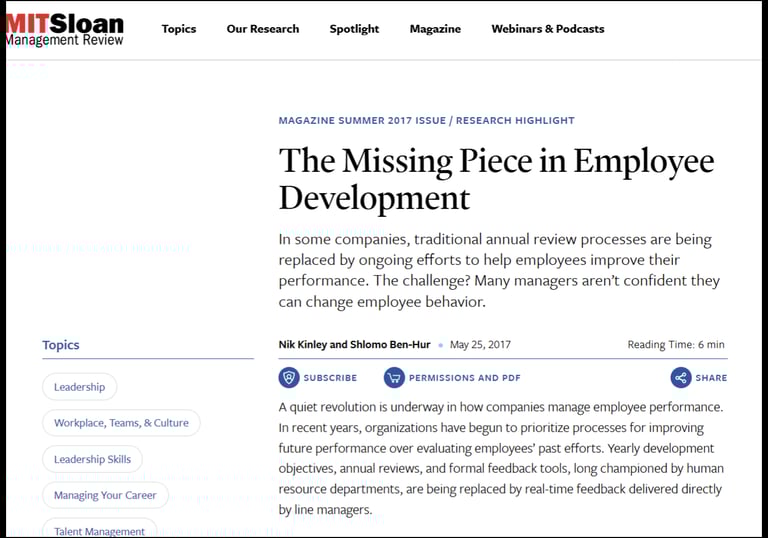Open Webinars & Podcasts in the navigation
768x538 pixels.
548,29
